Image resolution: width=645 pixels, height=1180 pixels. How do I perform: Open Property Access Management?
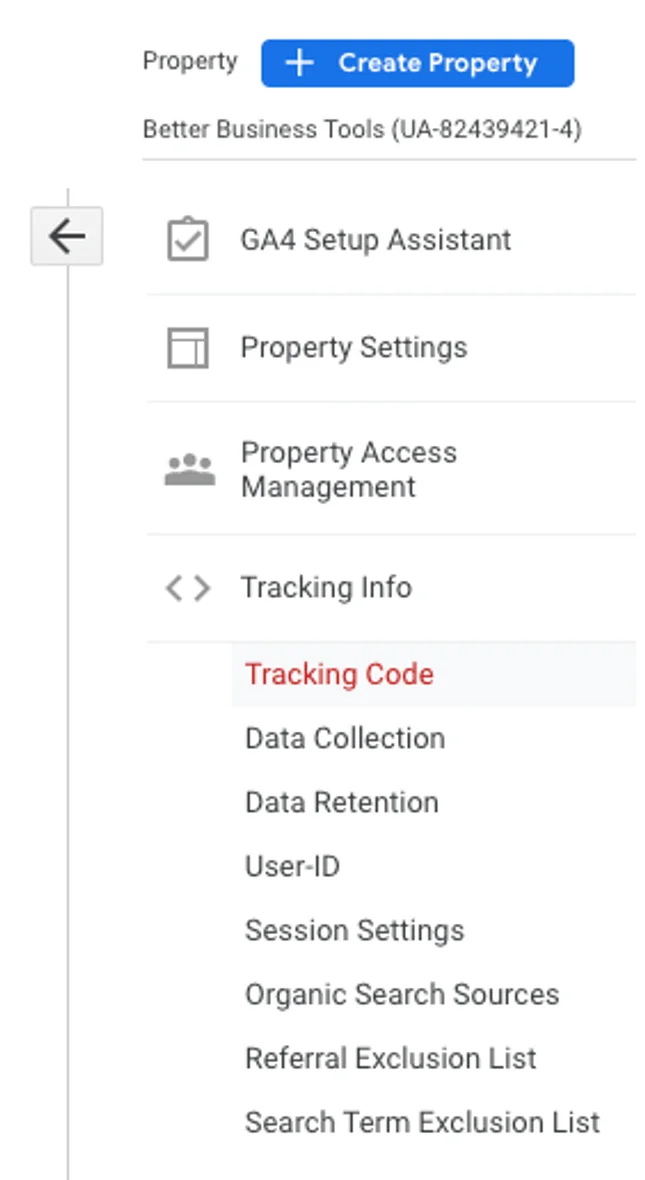point(391,469)
